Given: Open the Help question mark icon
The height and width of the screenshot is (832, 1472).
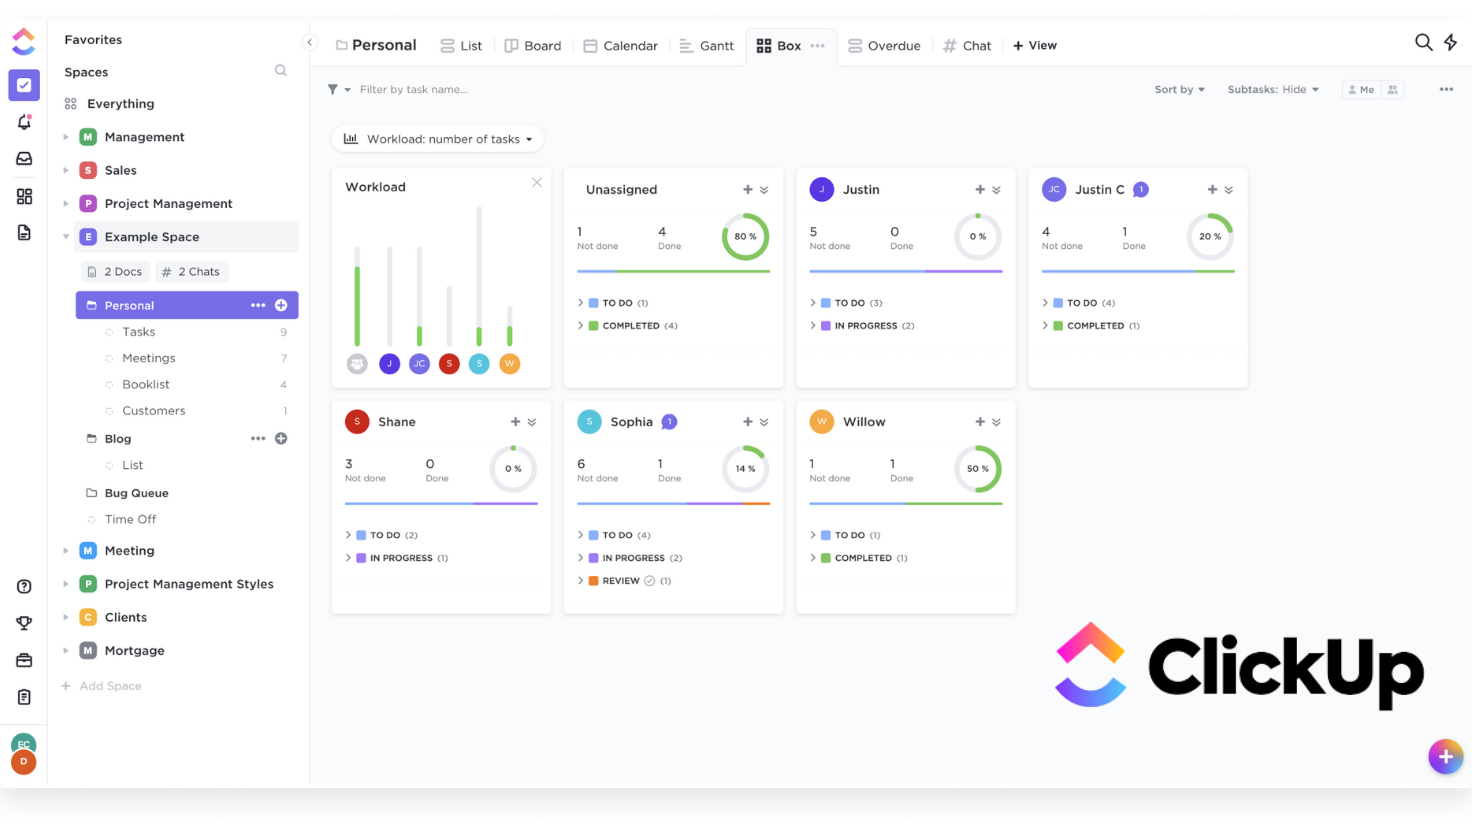Looking at the screenshot, I should point(24,587).
